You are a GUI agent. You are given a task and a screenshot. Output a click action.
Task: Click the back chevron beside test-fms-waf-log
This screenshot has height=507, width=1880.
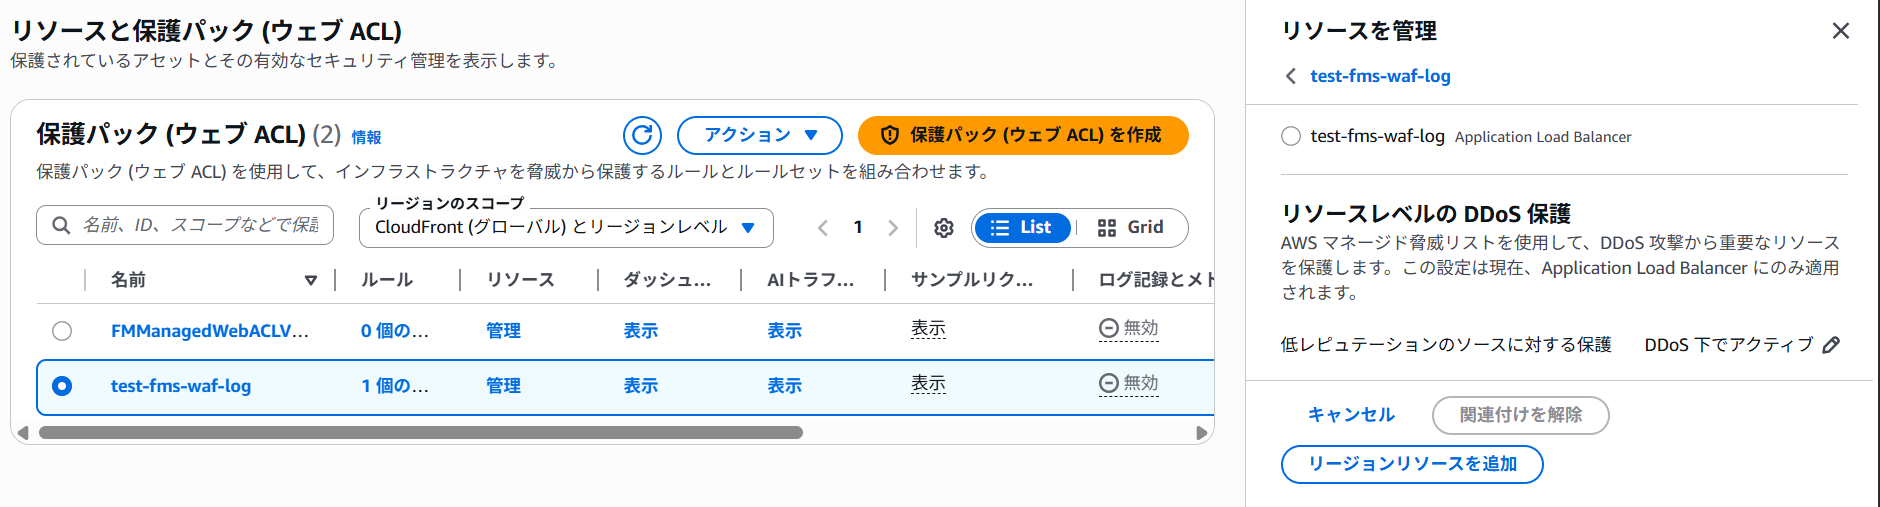pos(1291,76)
